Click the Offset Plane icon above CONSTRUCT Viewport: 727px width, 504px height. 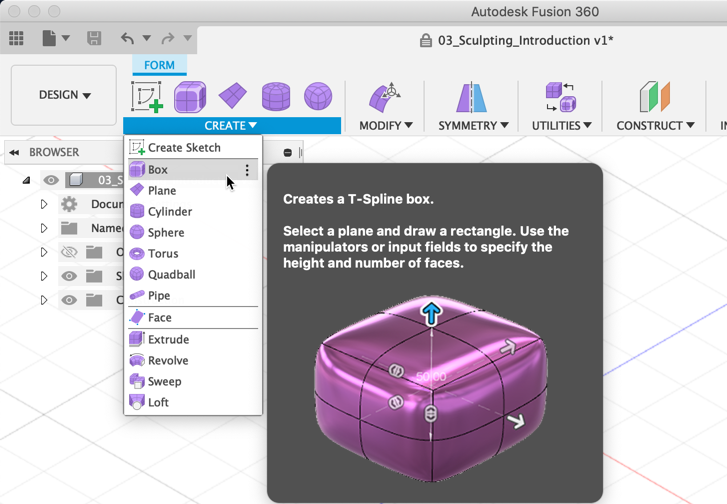655,96
